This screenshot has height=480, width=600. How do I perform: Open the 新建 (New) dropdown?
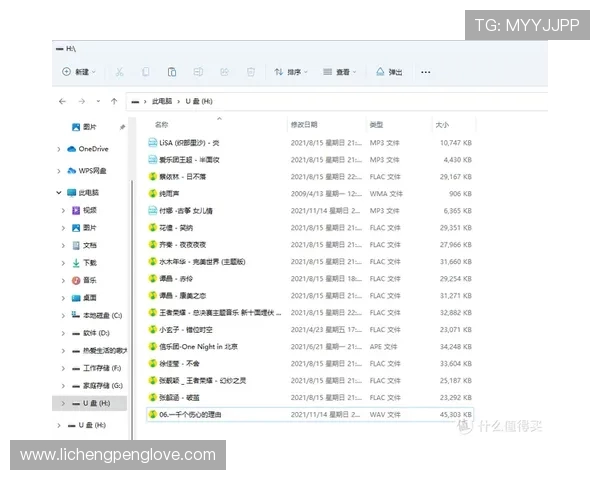pos(80,72)
